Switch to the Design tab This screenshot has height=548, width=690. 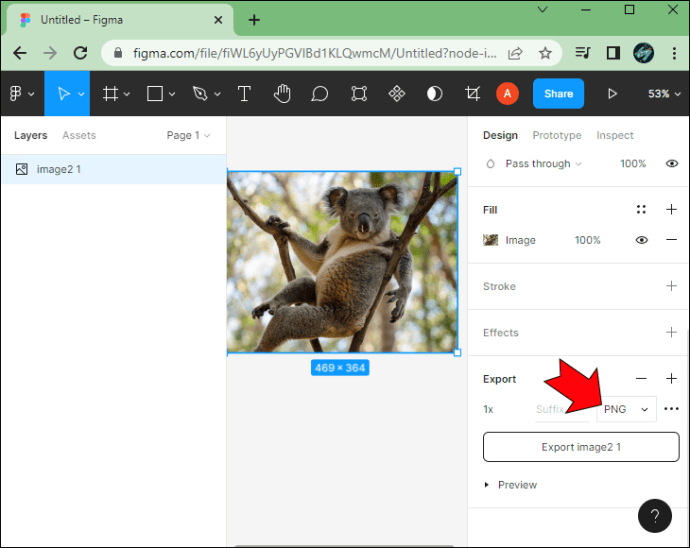[x=500, y=135]
